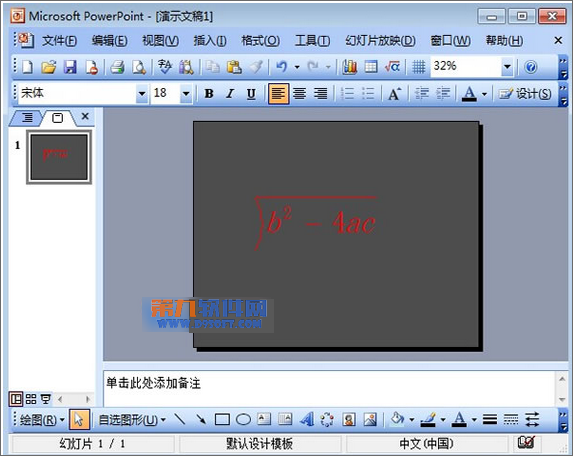Expand the font size dropdown
Image resolution: width=573 pixels, height=456 pixels.
(186, 94)
